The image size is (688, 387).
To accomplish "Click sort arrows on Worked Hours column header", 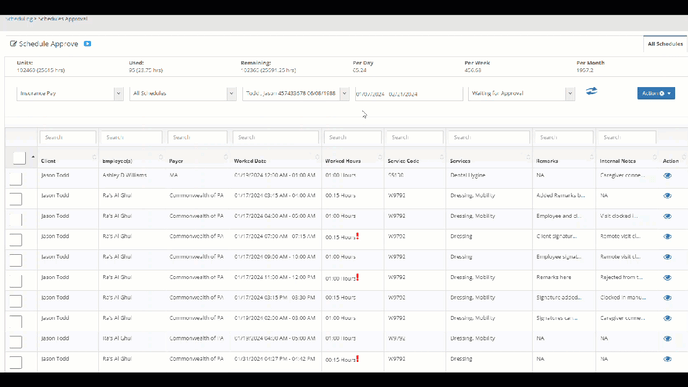I will [380, 157].
